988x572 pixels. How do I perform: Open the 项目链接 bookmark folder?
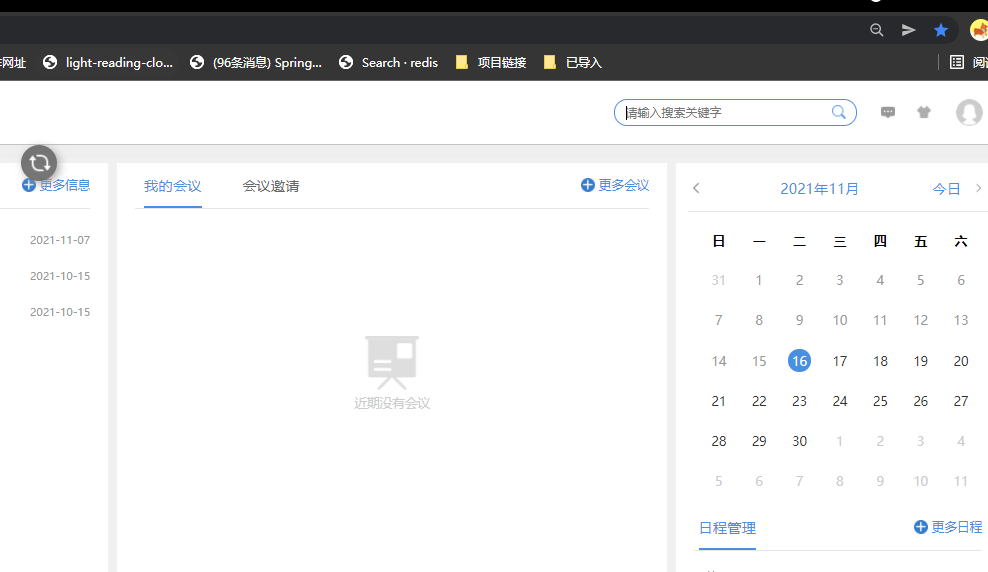491,62
